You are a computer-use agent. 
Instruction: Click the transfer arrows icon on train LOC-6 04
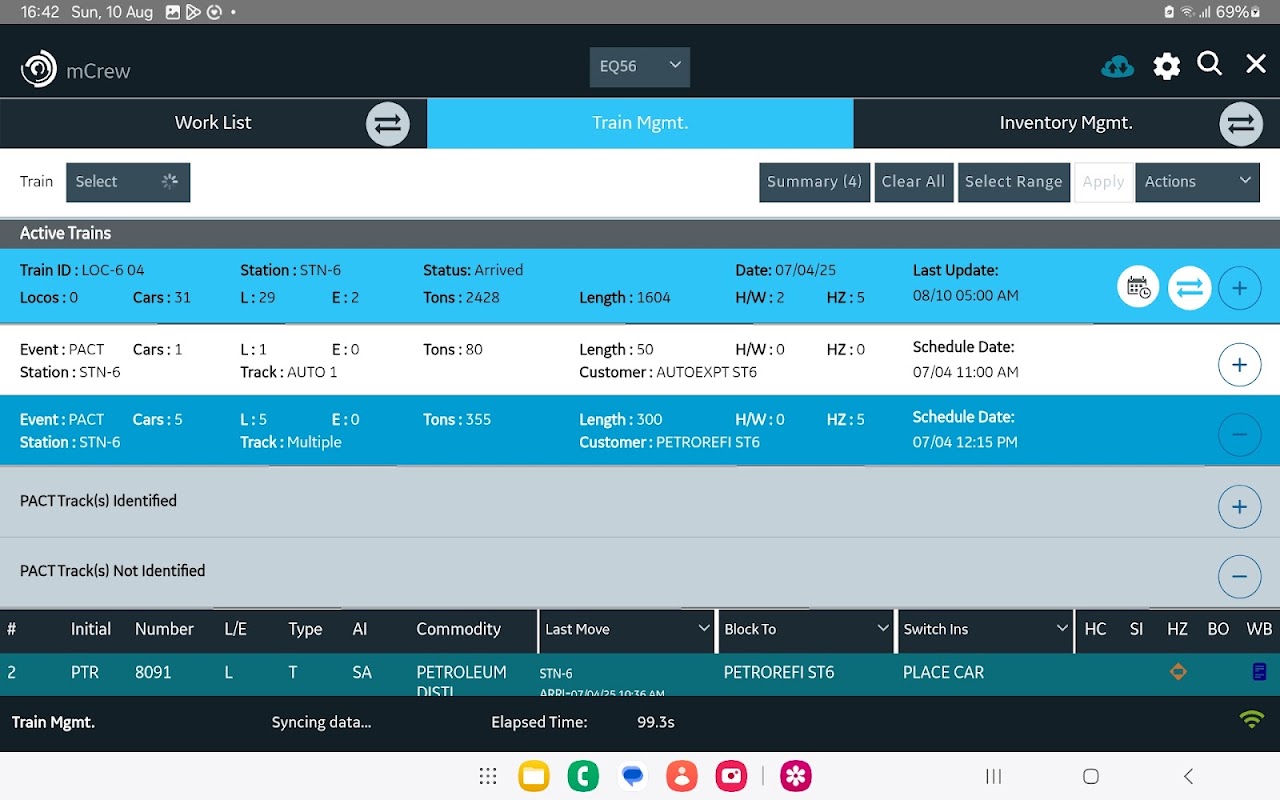(x=1189, y=288)
